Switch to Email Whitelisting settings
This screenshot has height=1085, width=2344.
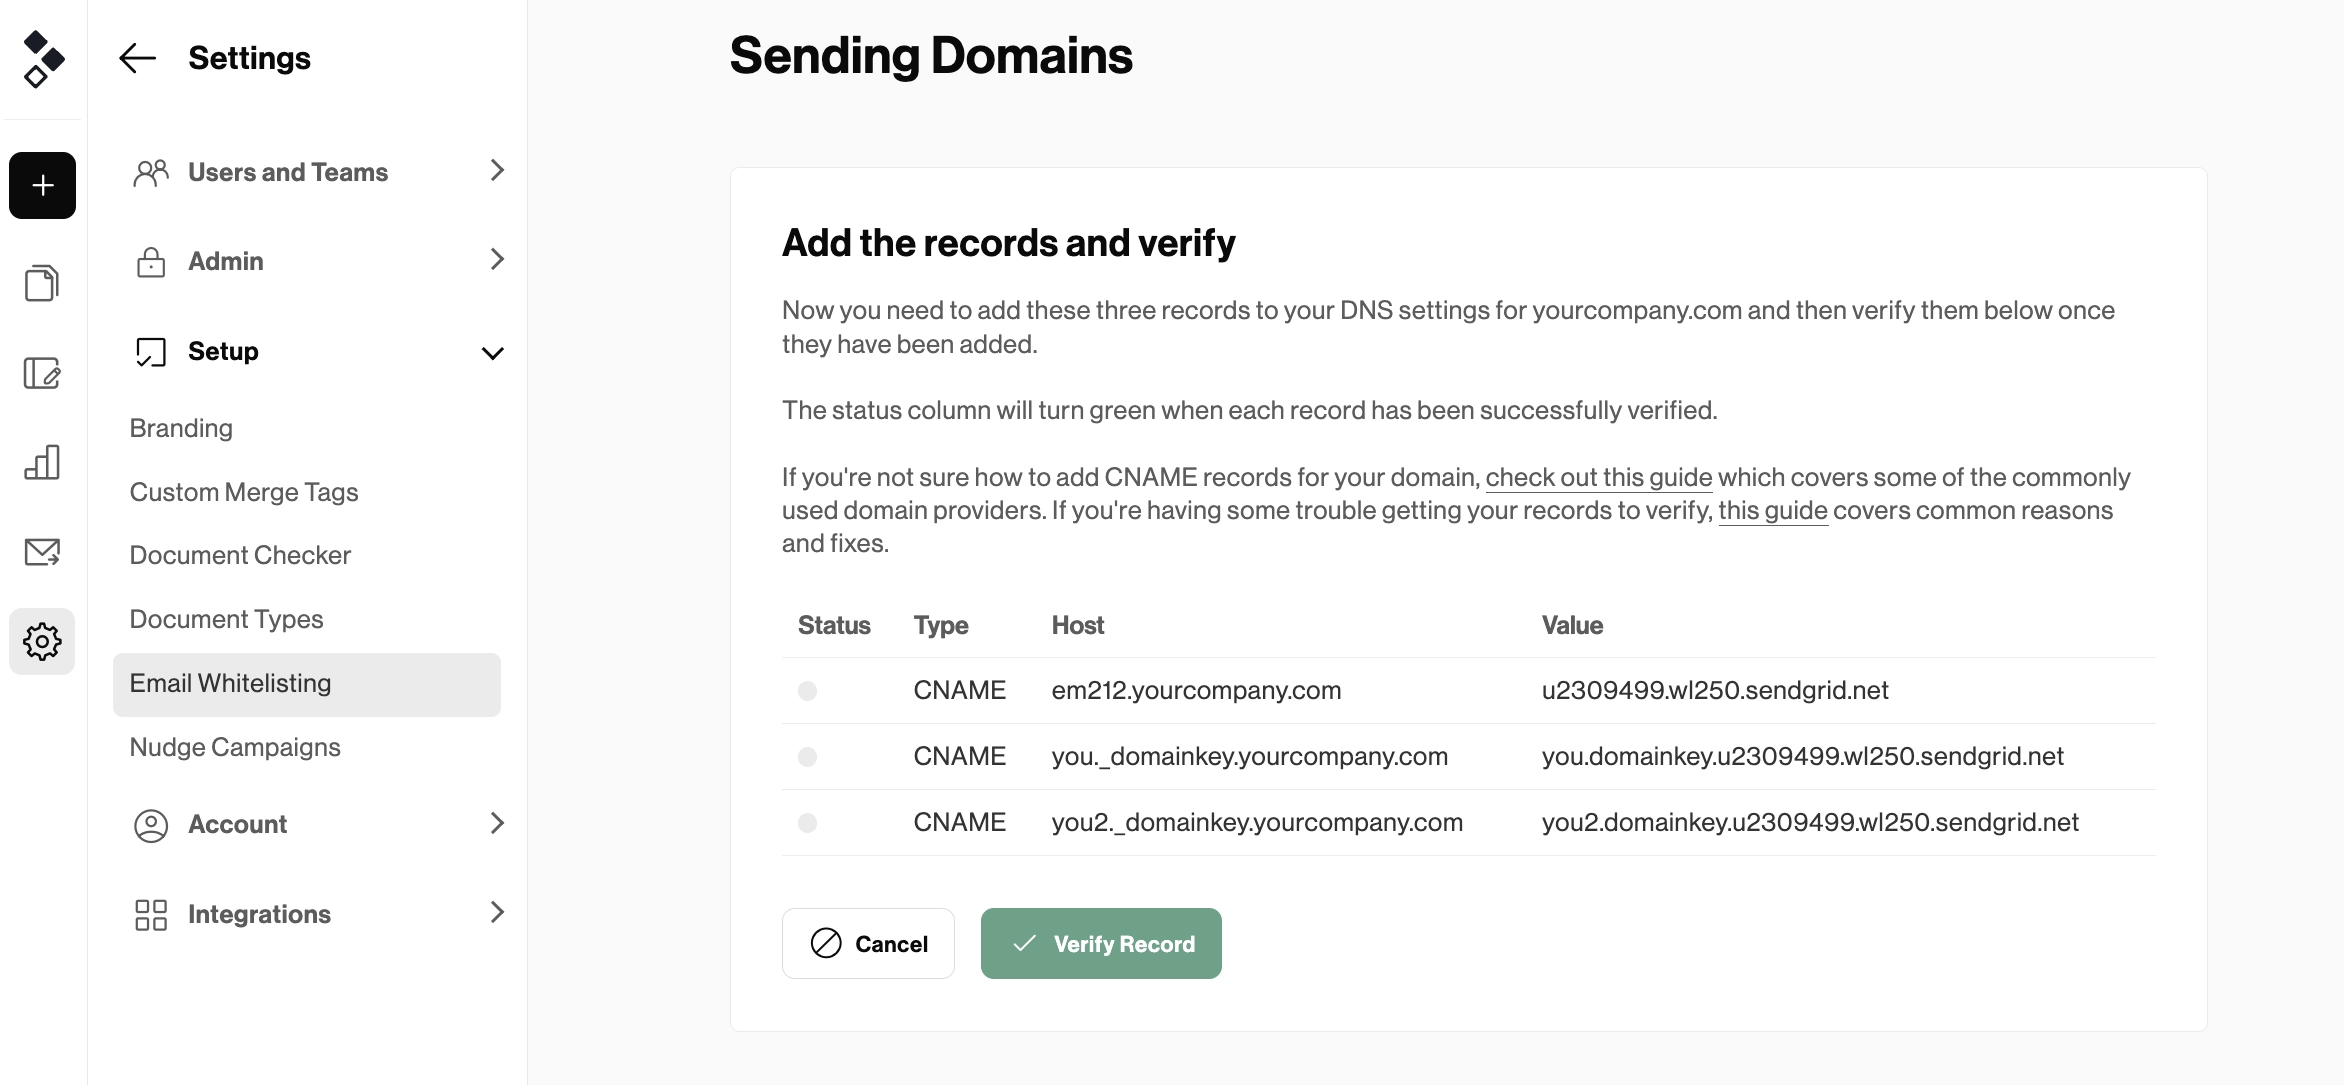pyautogui.click(x=230, y=683)
